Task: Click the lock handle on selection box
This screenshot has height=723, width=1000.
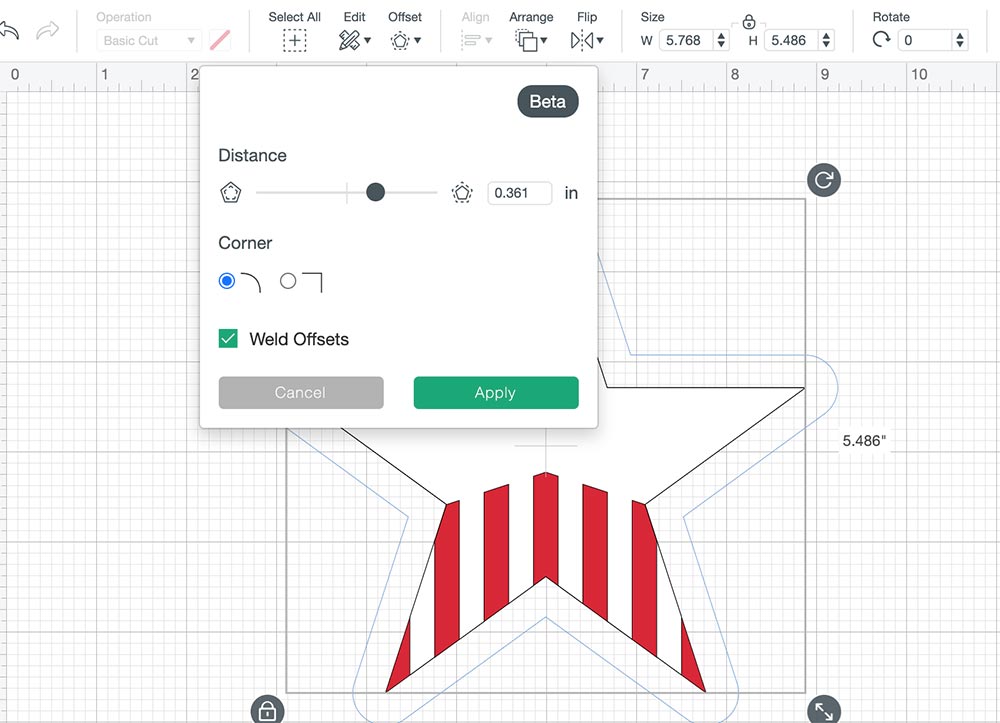Action: (x=267, y=709)
